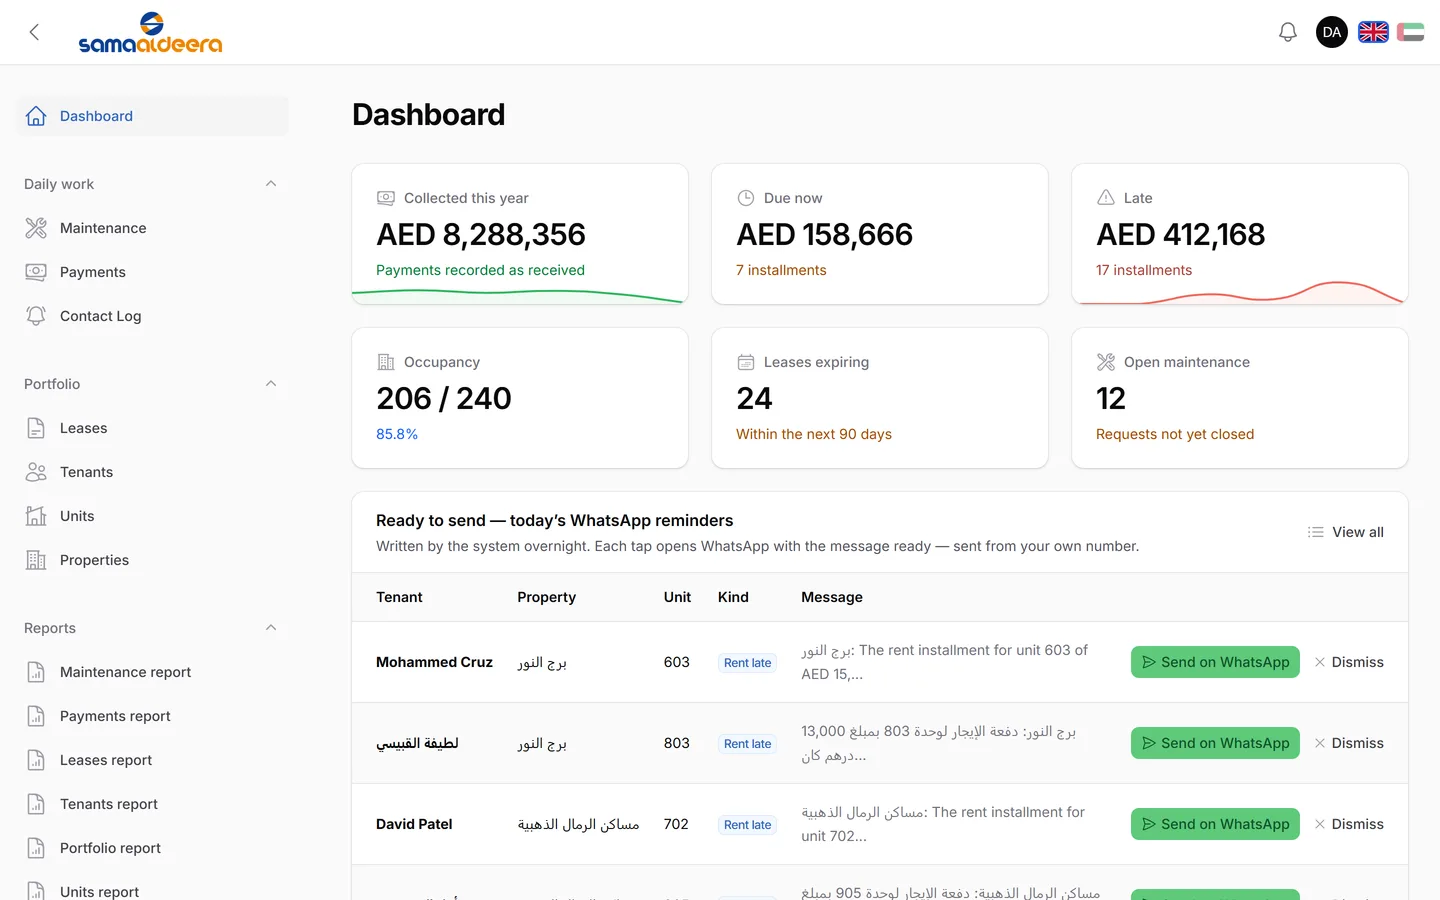Click the Samaaldeera logo
The image size is (1440, 900).
(x=150, y=32)
